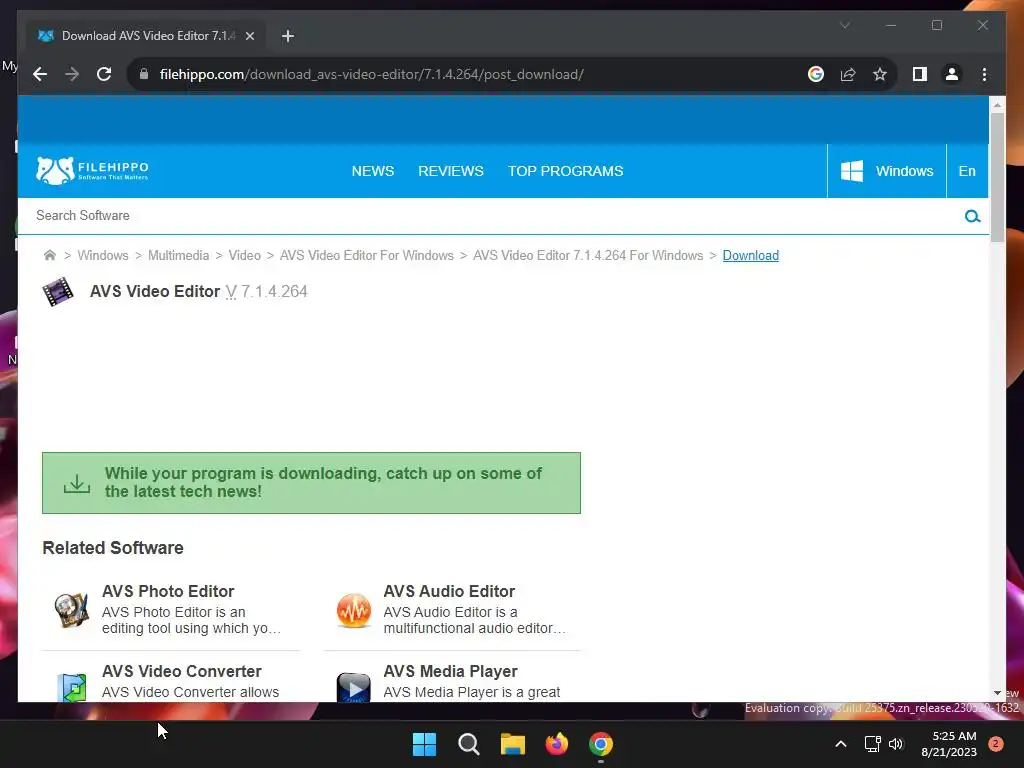Open notifications badge showing 2
The height and width of the screenshot is (768, 1024).
996,744
